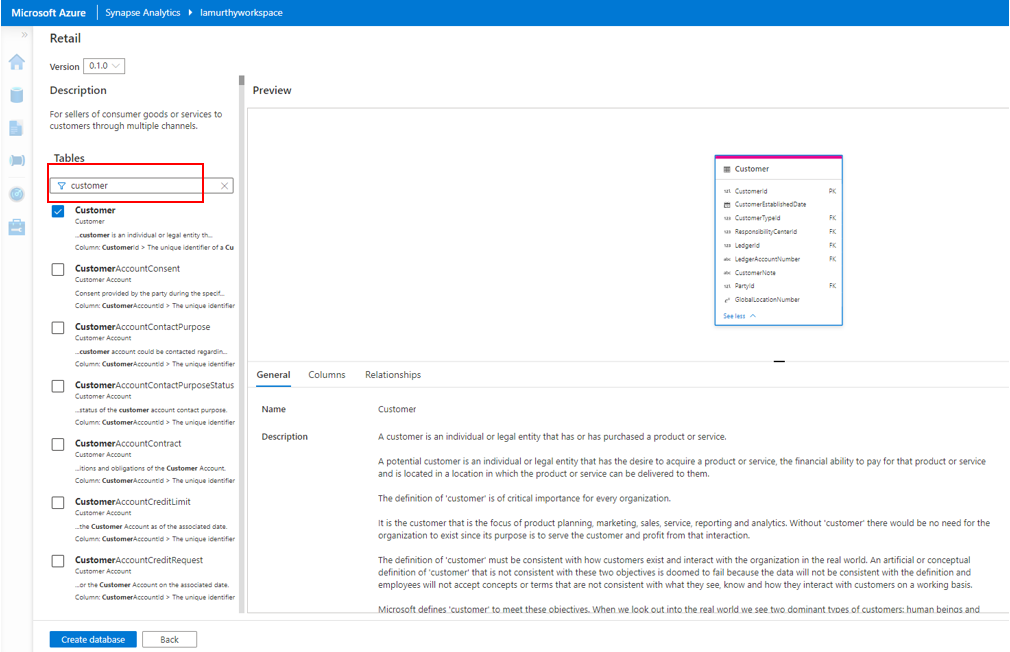Check the CustomerAccountCreditLimit checkbox

pos(58,503)
